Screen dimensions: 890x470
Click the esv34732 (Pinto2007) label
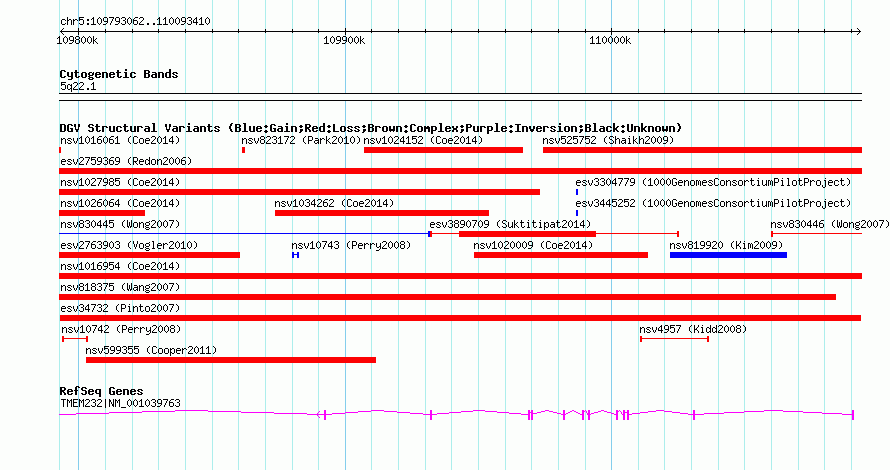tap(120, 308)
